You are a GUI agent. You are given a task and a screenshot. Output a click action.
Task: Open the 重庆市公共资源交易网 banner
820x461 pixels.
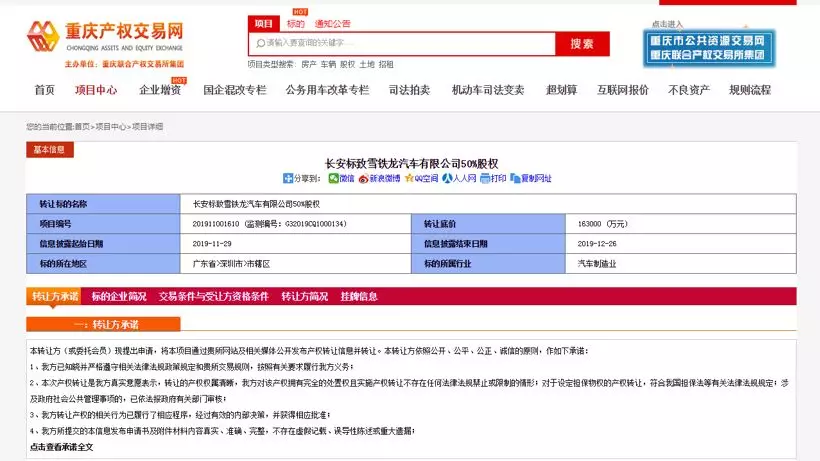[709, 48]
